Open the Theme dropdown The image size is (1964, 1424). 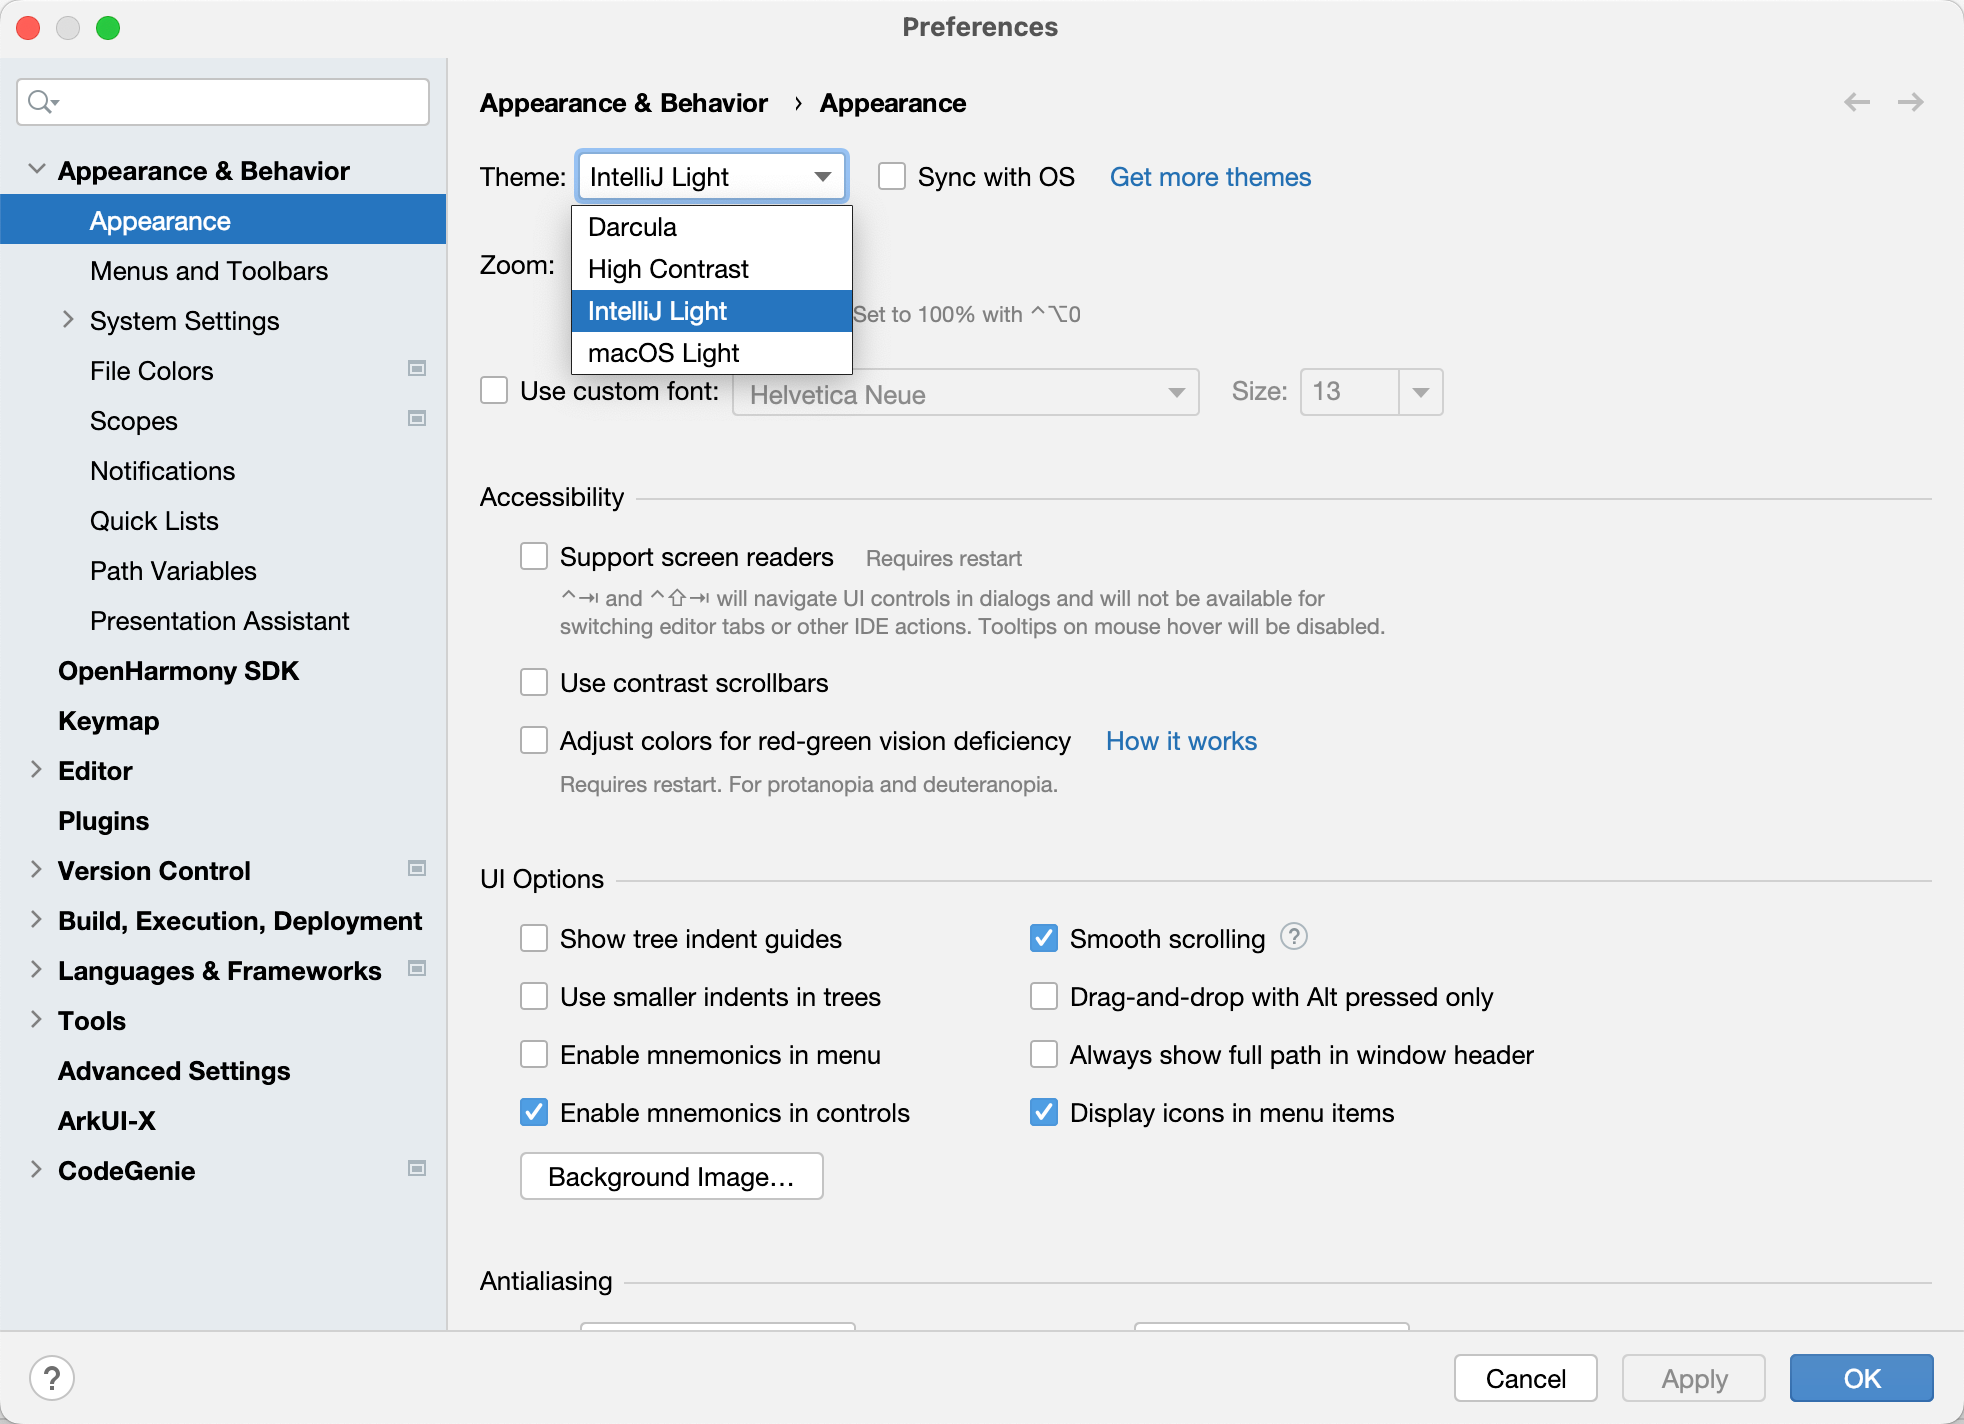point(712,177)
